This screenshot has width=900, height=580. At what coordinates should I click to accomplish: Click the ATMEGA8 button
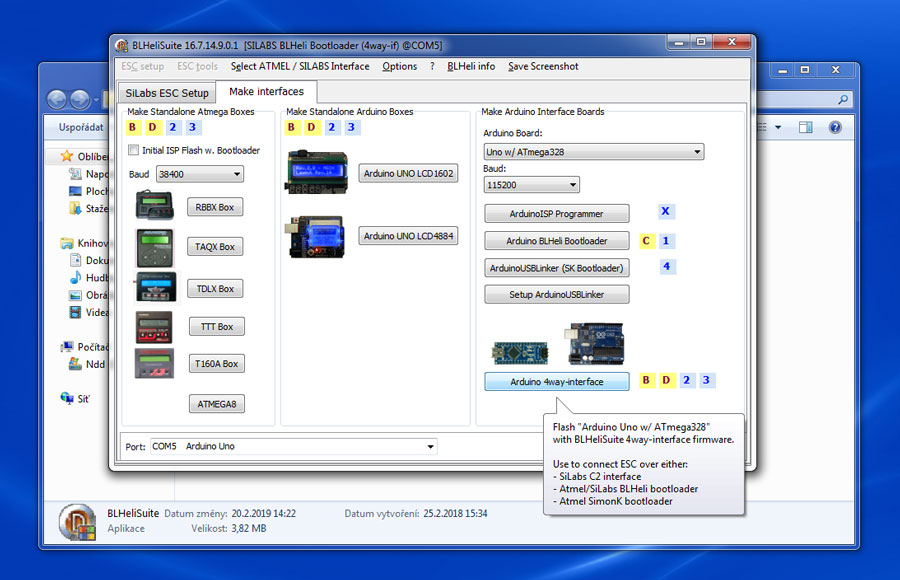tap(217, 404)
